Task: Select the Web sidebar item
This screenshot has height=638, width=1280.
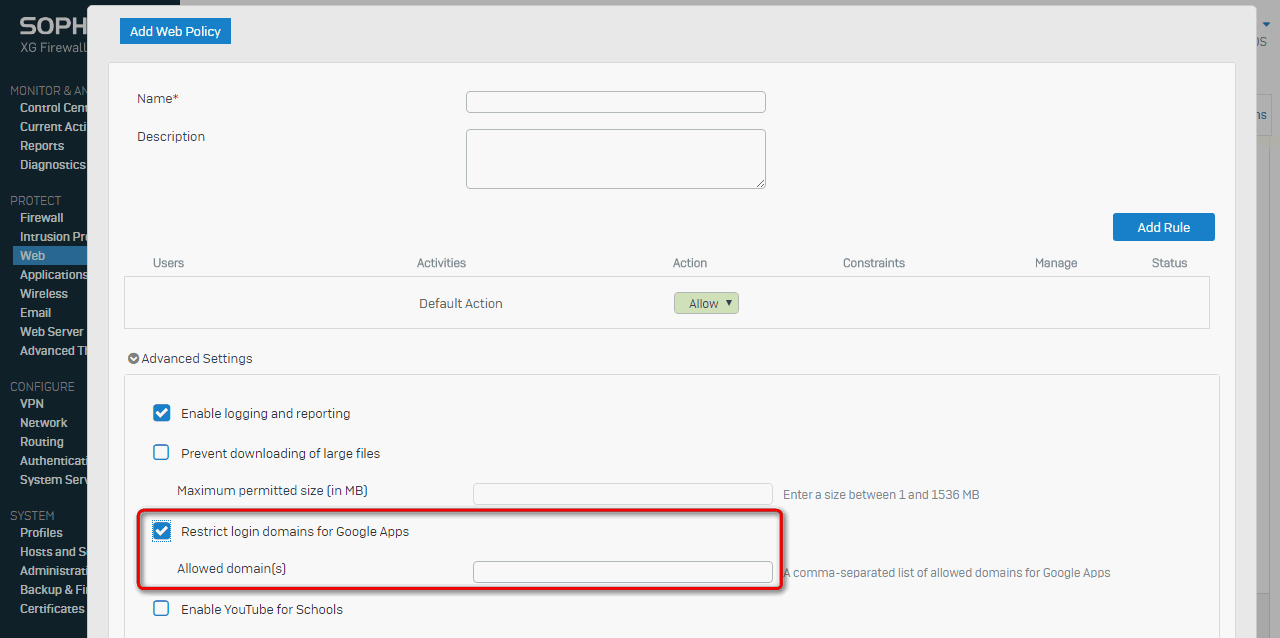Action: click(x=50, y=256)
